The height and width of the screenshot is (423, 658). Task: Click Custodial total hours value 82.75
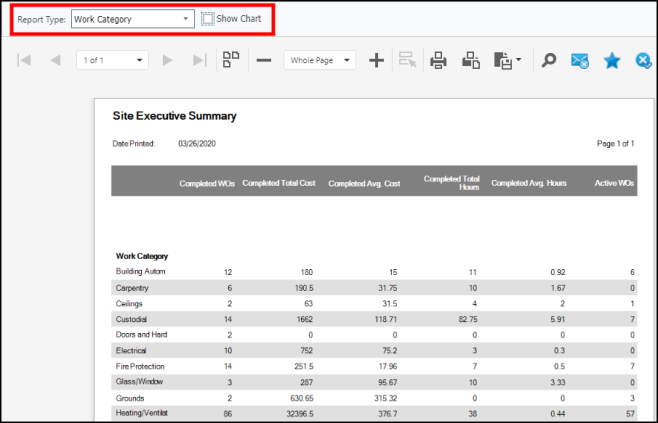pos(466,319)
